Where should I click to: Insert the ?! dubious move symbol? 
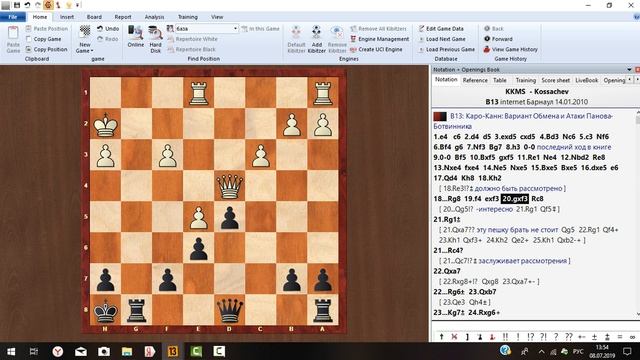pyautogui.click(x=543, y=337)
